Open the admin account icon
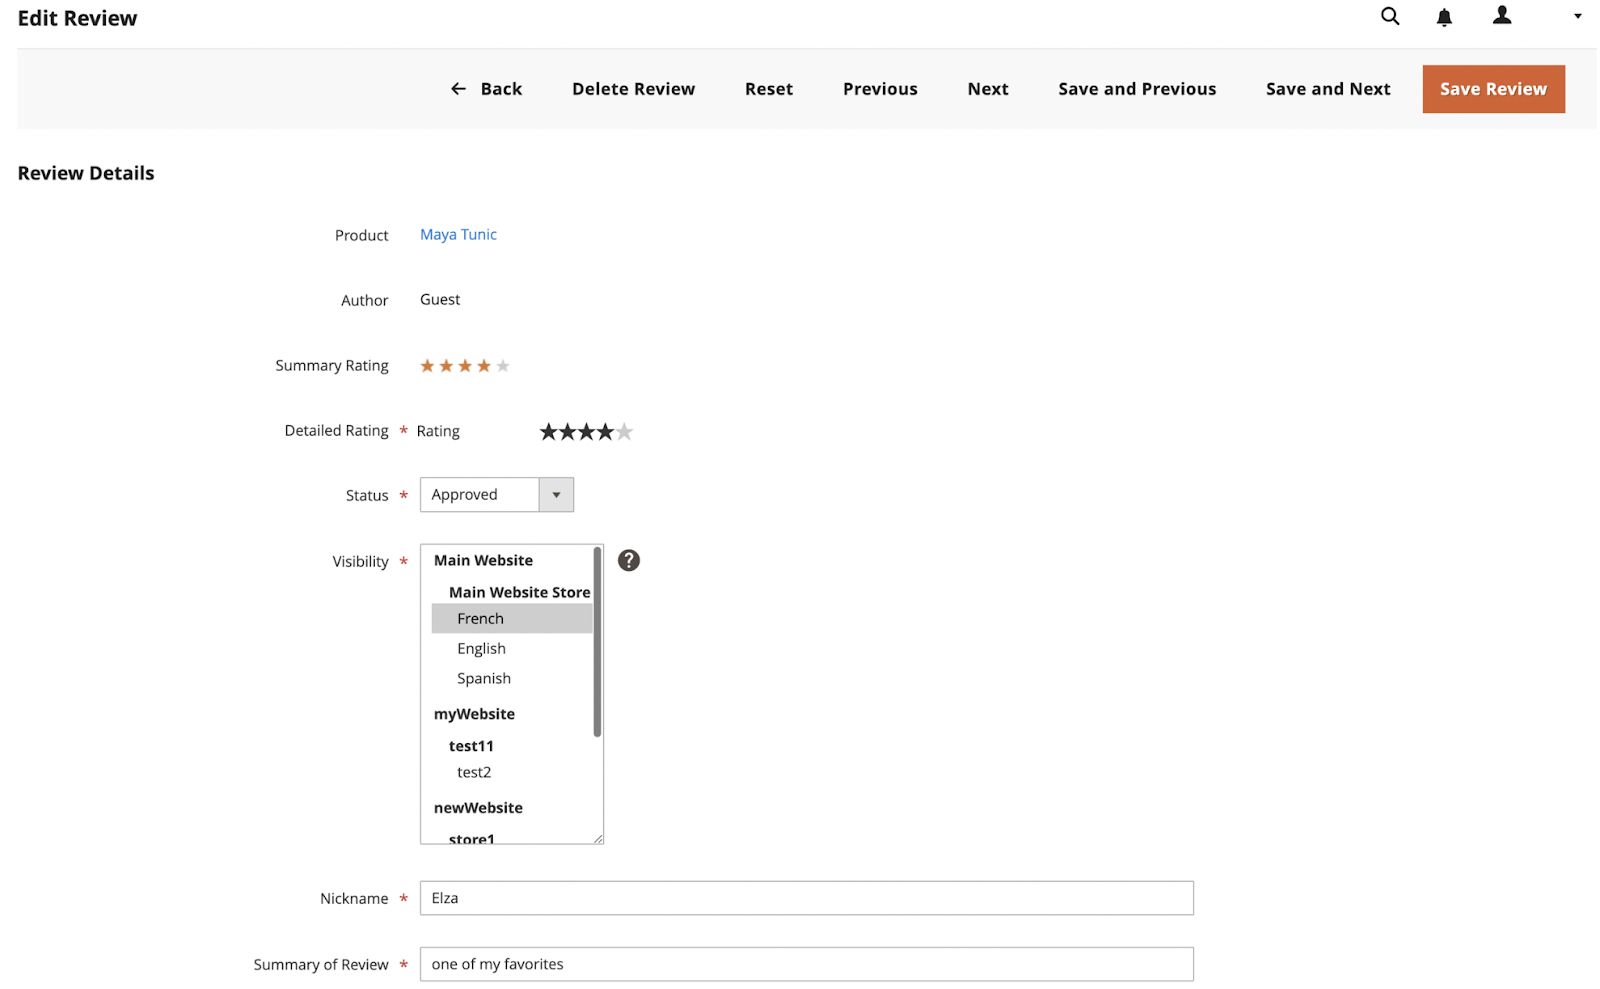1600x989 pixels. [x=1501, y=17]
